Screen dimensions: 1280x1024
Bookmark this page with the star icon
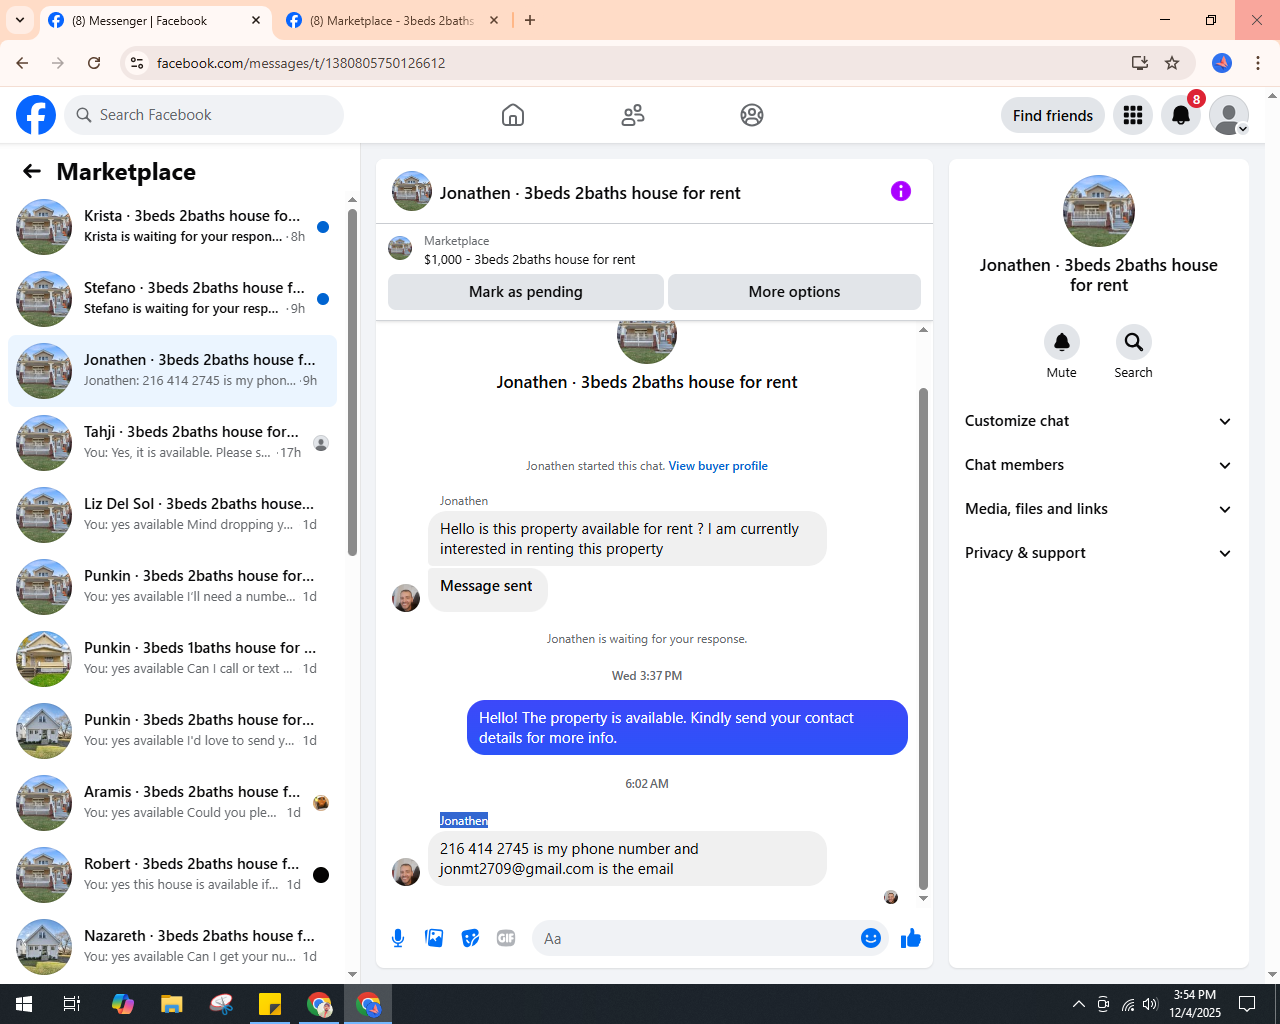(1172, 63)
